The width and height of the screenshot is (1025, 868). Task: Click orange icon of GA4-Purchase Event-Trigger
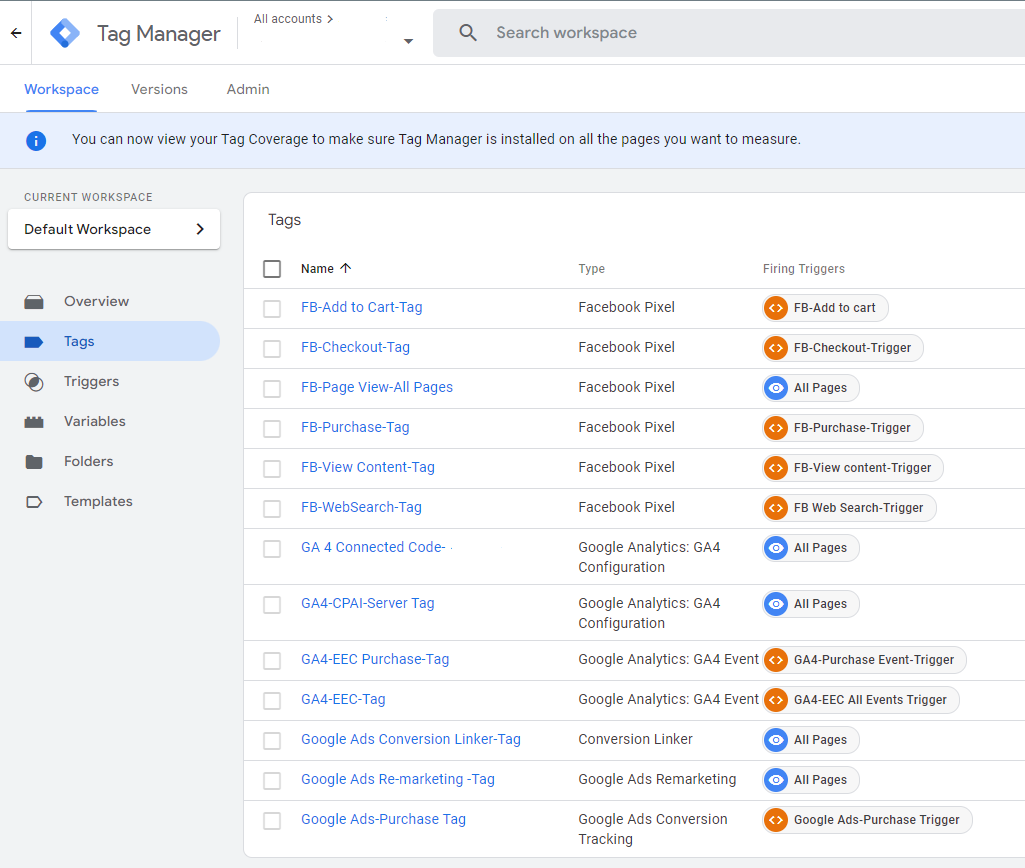click(x=776, y=660)
